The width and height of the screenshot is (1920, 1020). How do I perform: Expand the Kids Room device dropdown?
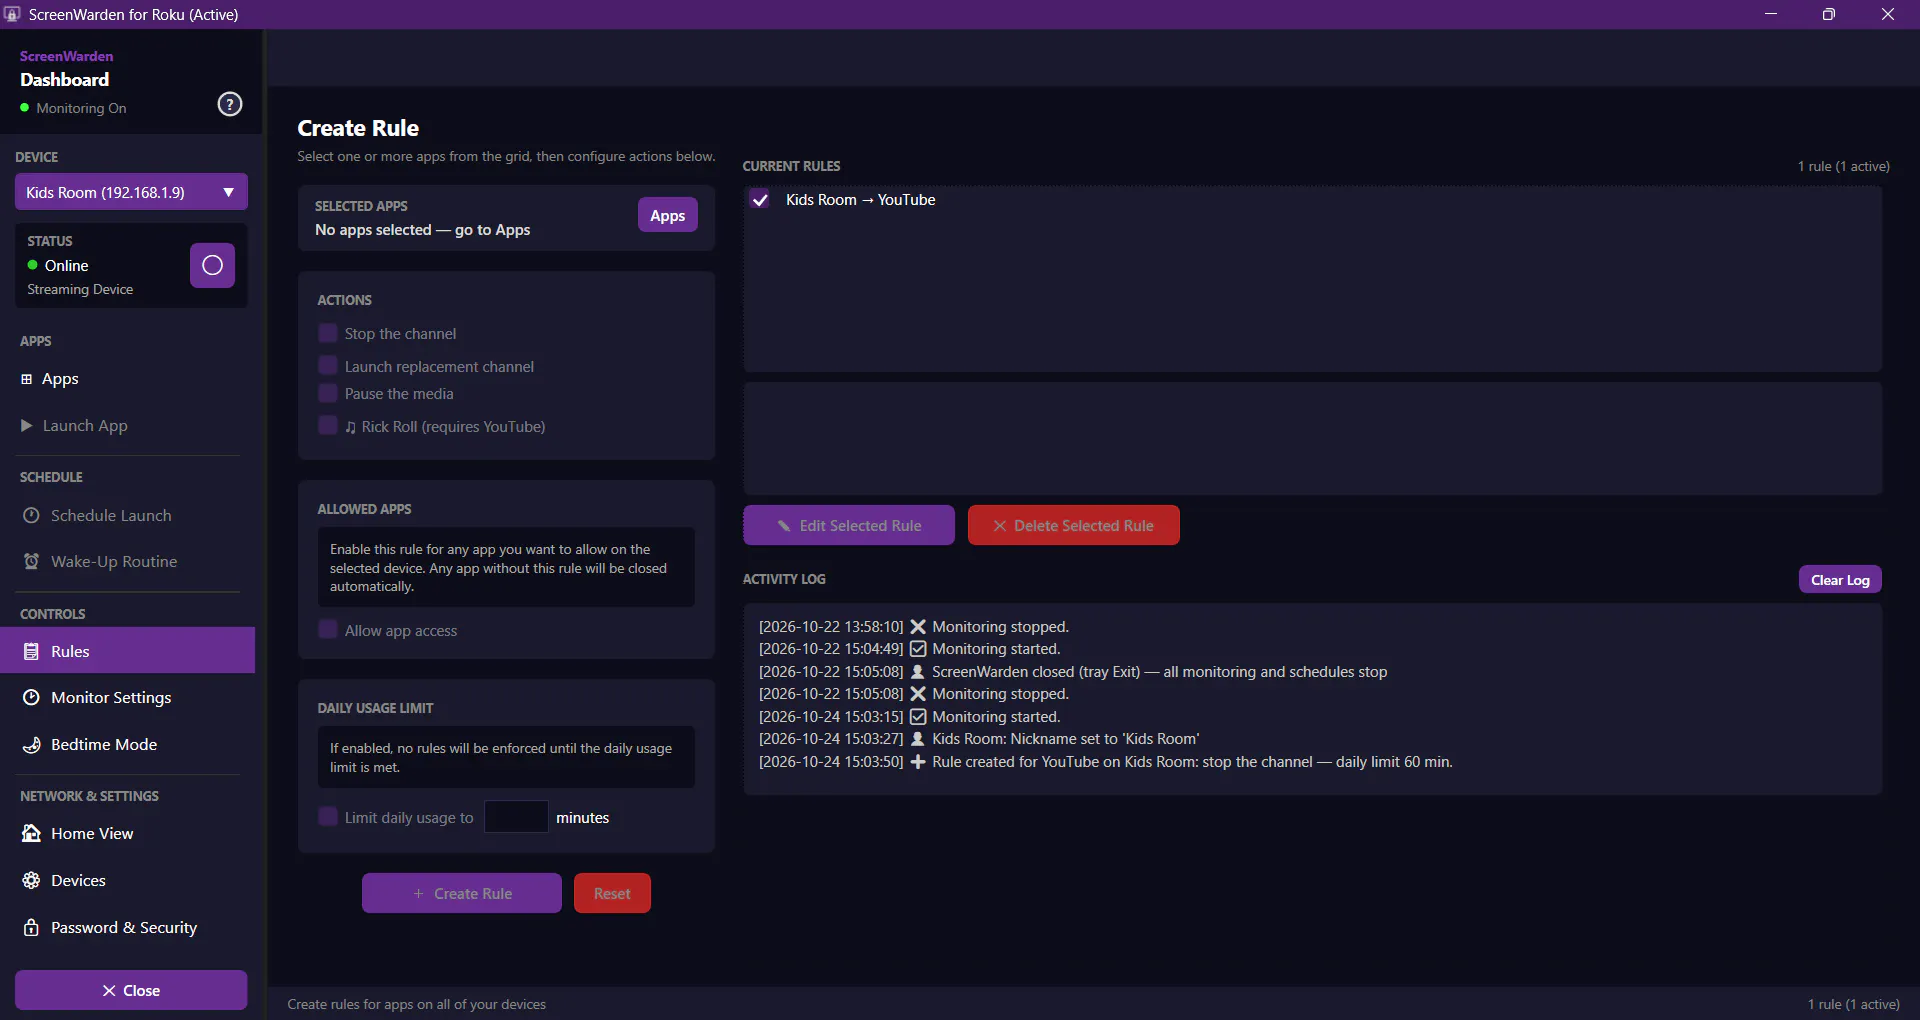coord(131,192)
